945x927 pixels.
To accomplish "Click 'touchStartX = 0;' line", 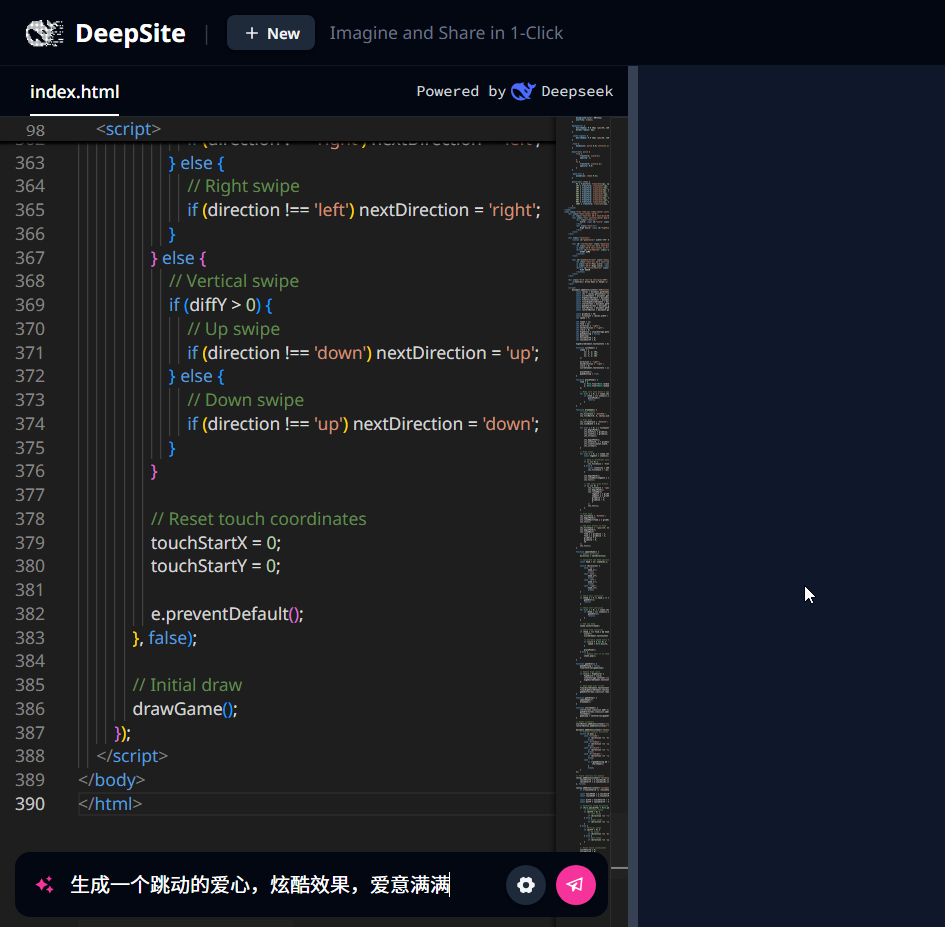I will point(216,542).
